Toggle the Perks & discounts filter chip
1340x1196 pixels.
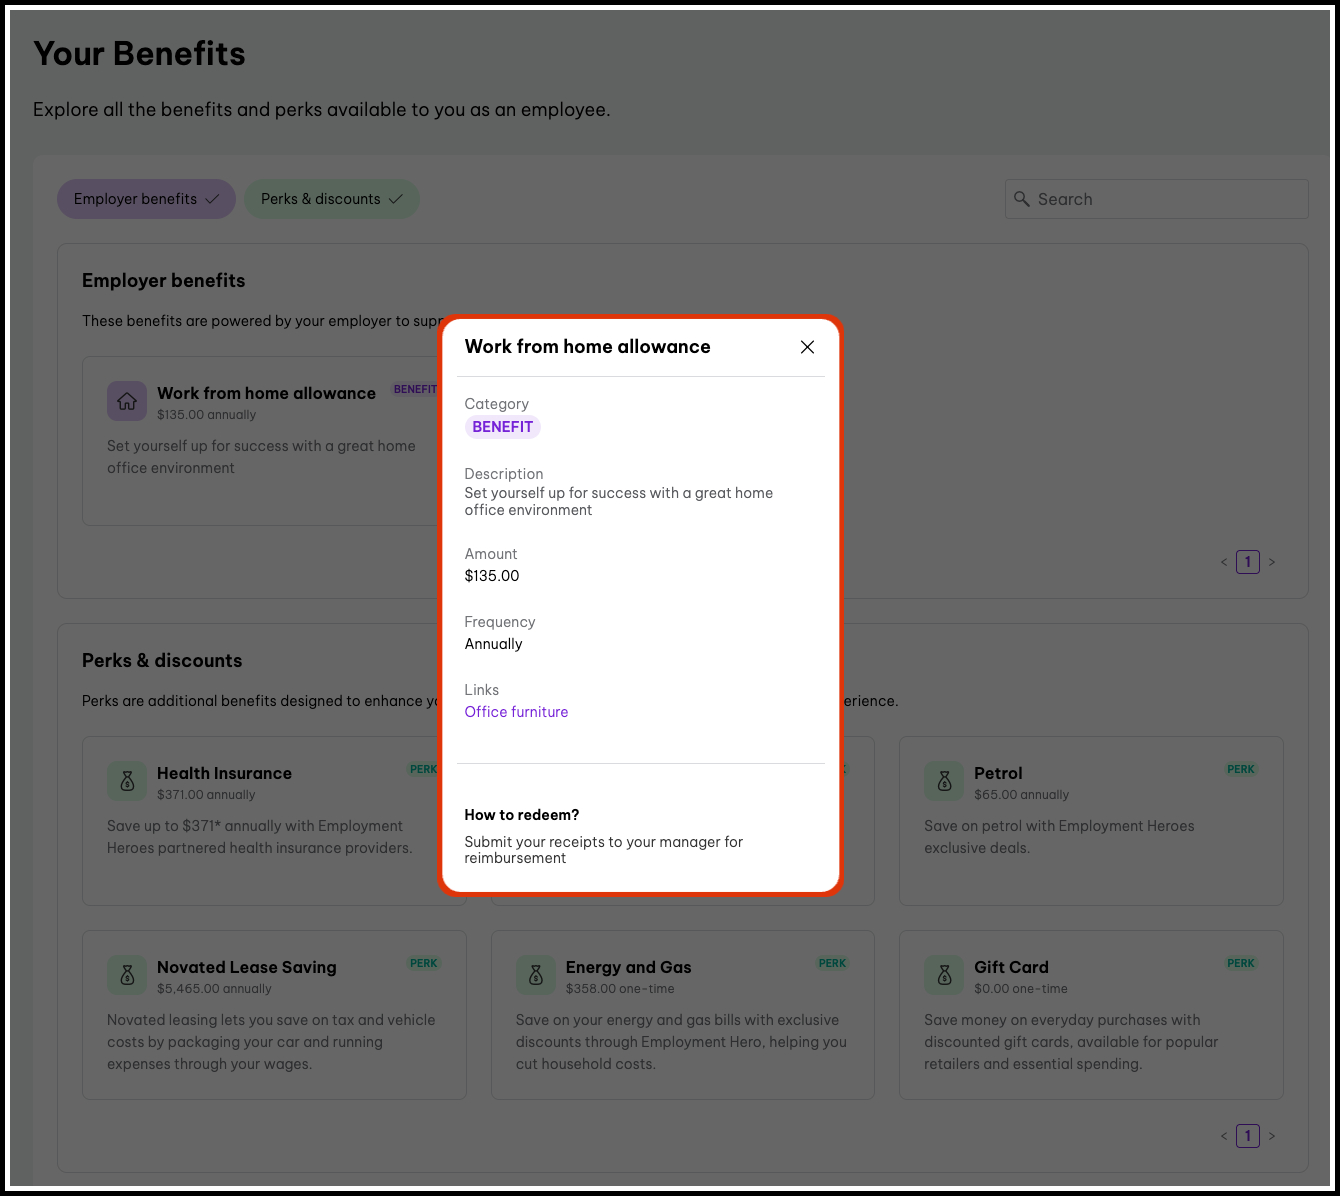[x=331, y=199]
